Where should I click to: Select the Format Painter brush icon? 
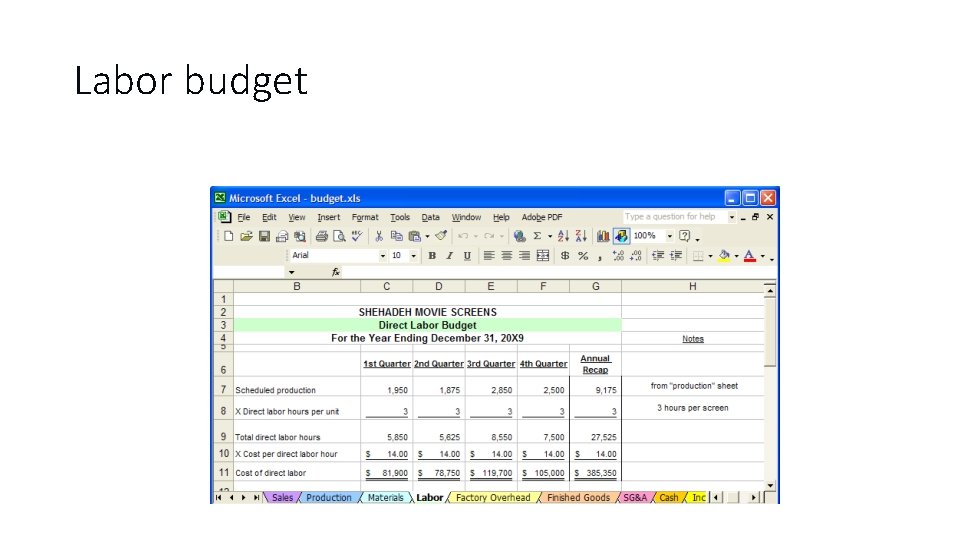[x=441, y=236]
